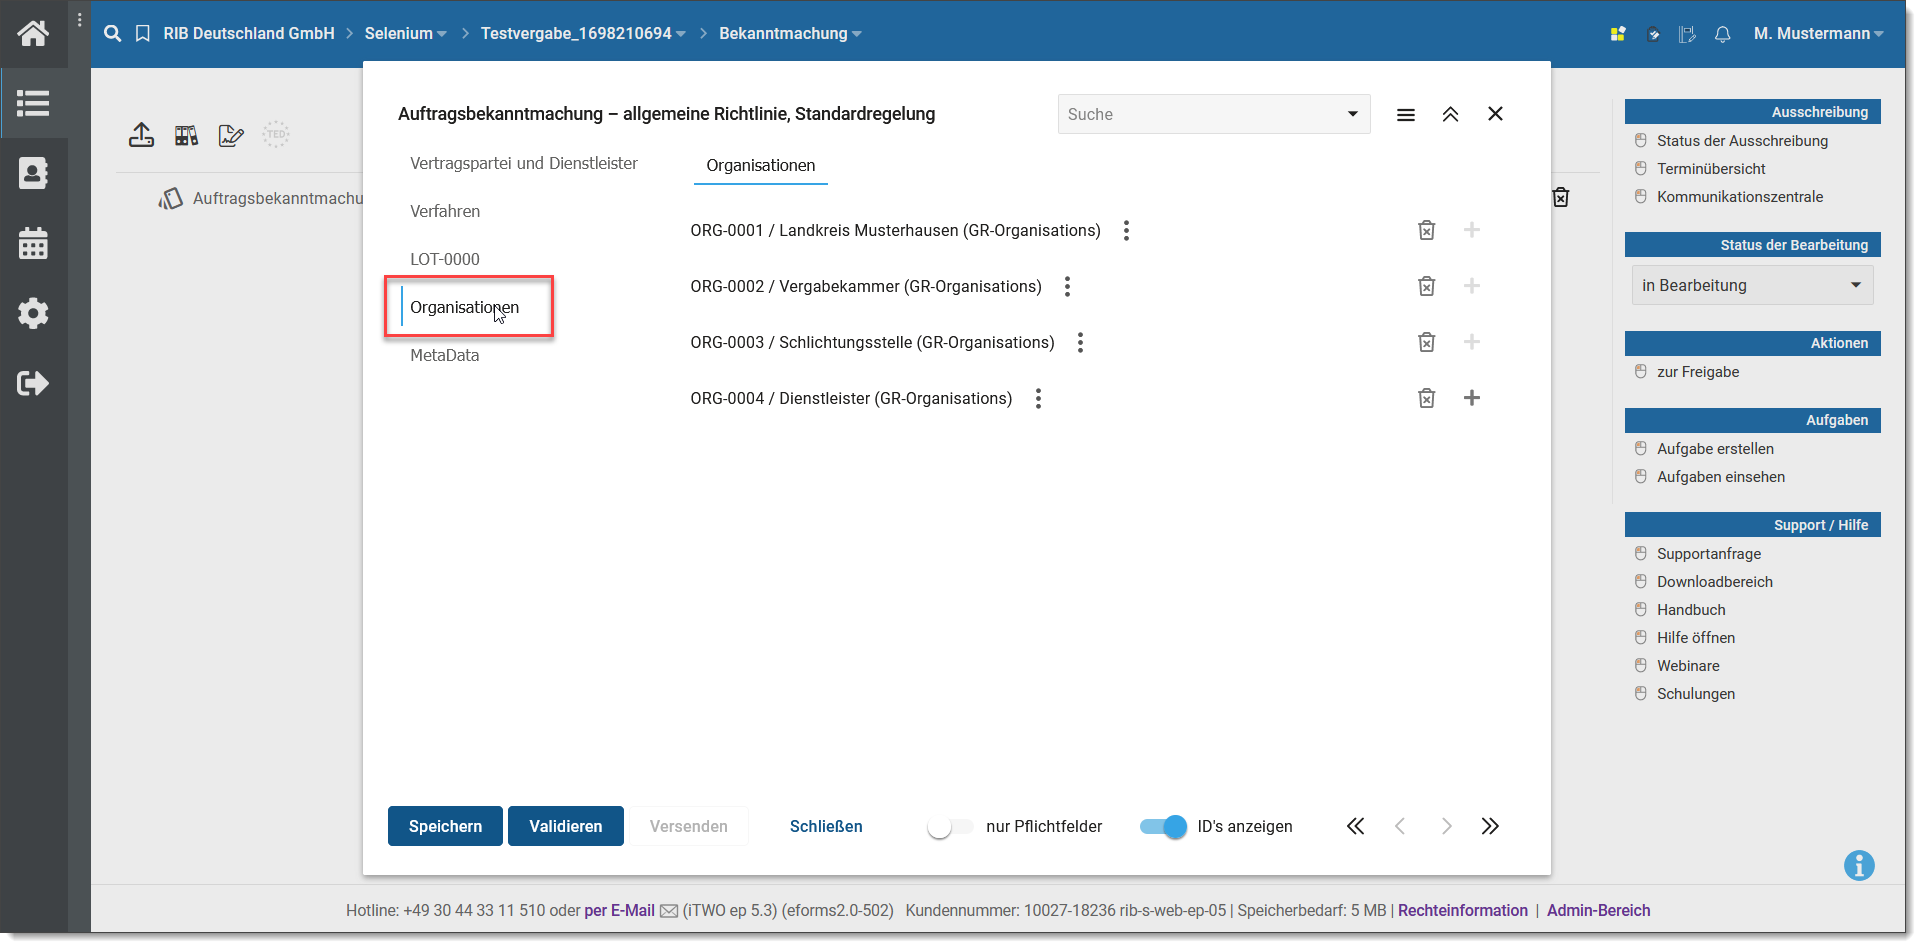Open the vertical dots menu beside sidebar

coord(80,19)
